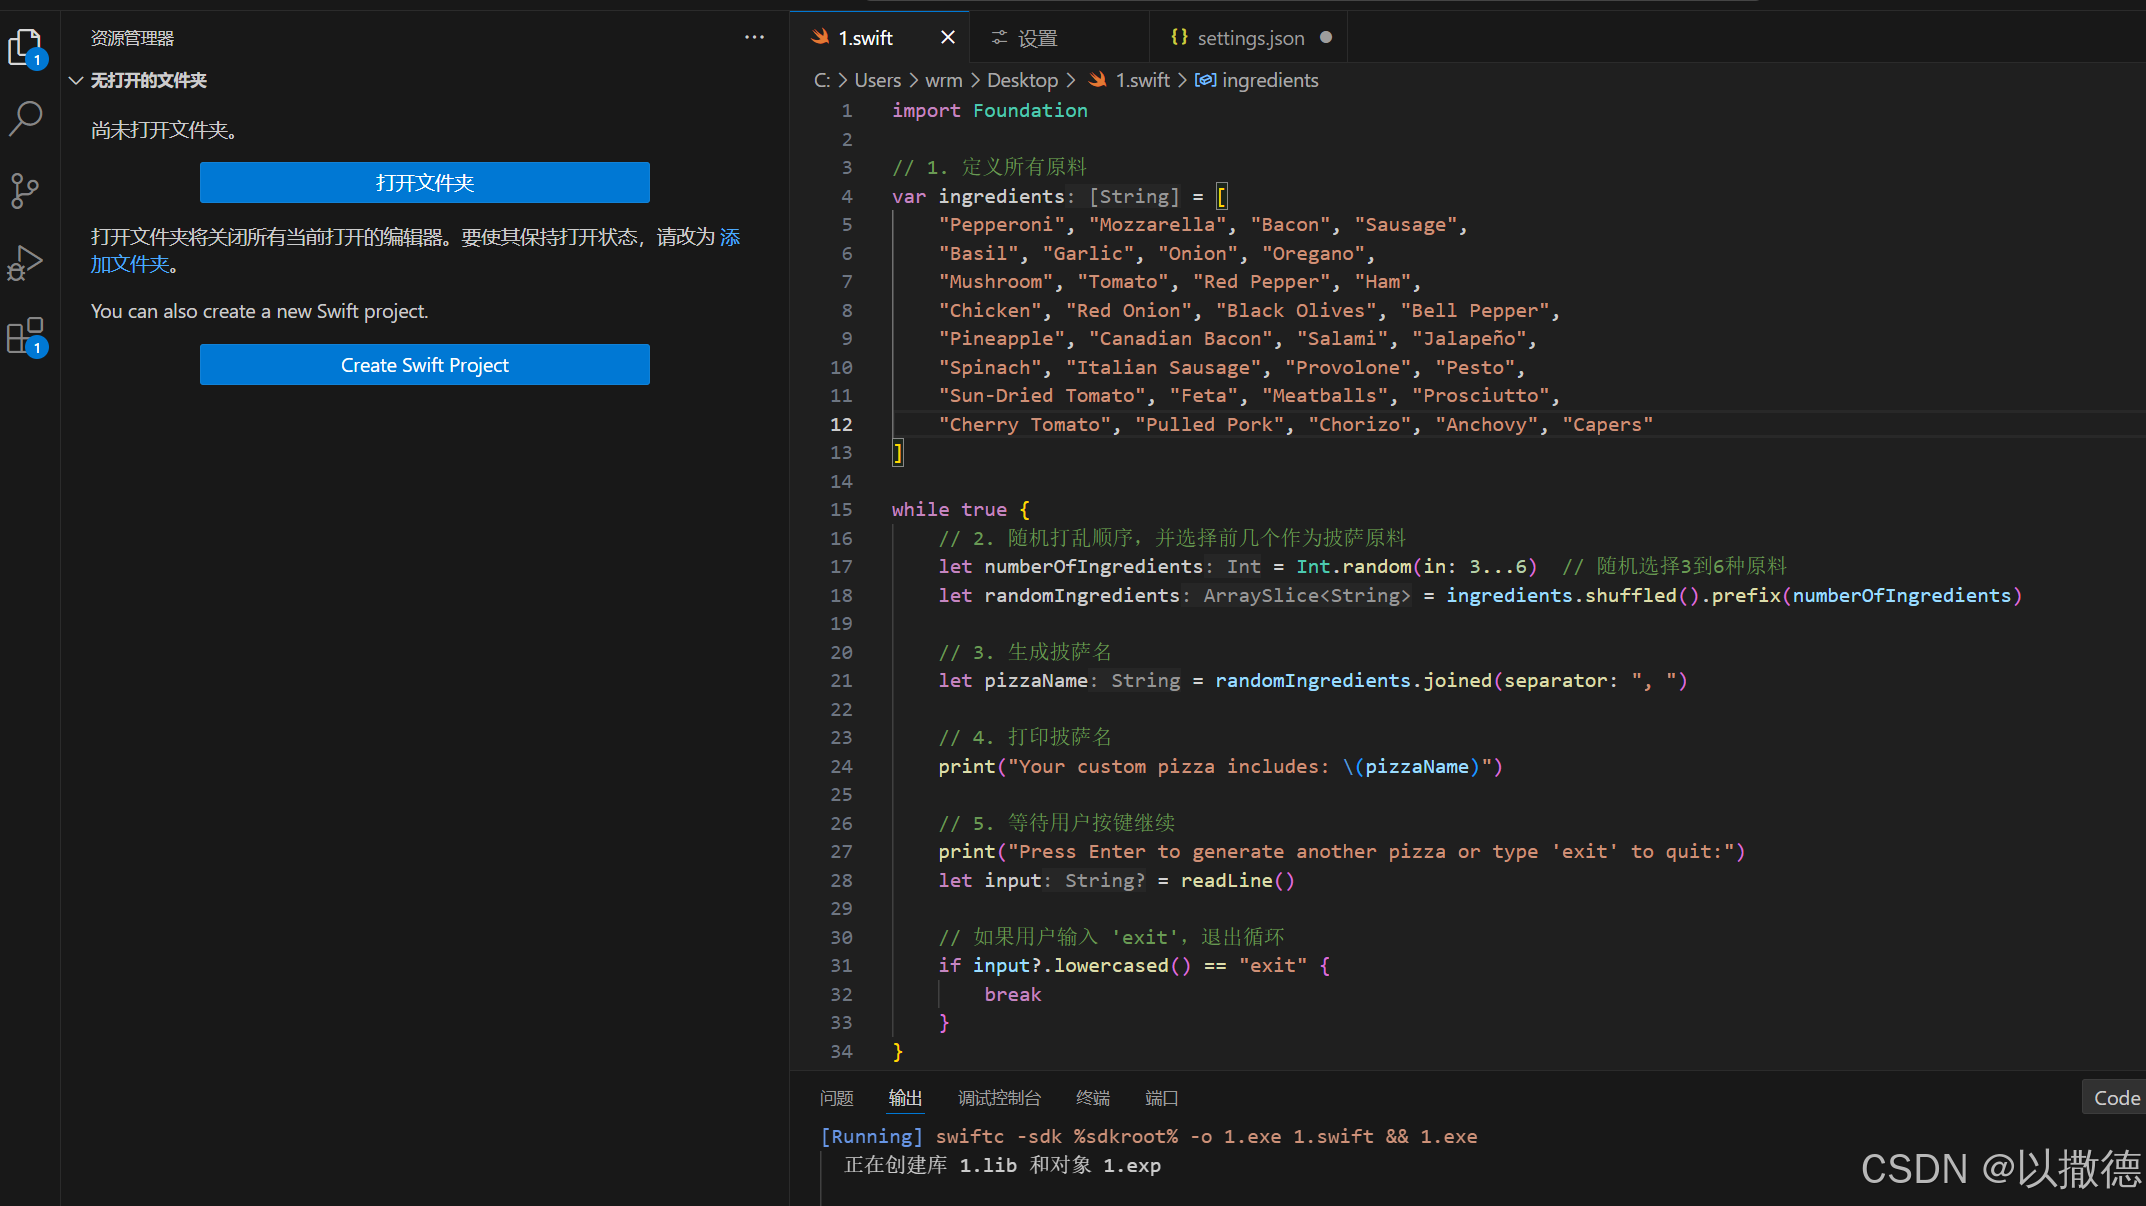Open the Code output channel dropdown
Screen dimensions: 2146x1206
coord(2115,1098)
